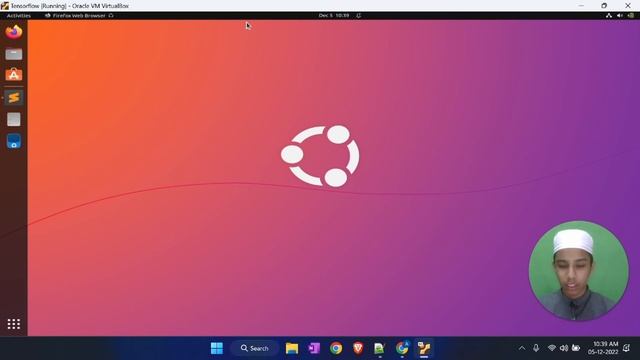Open File Explorer from taskbar

pos(292,348)
